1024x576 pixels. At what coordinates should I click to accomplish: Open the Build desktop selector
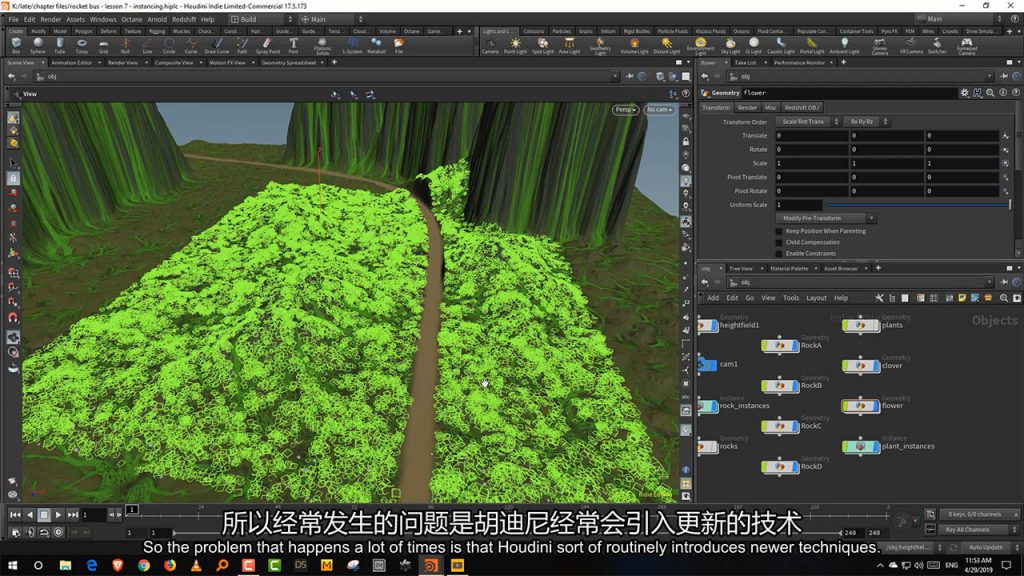click(x=261, y=20)
